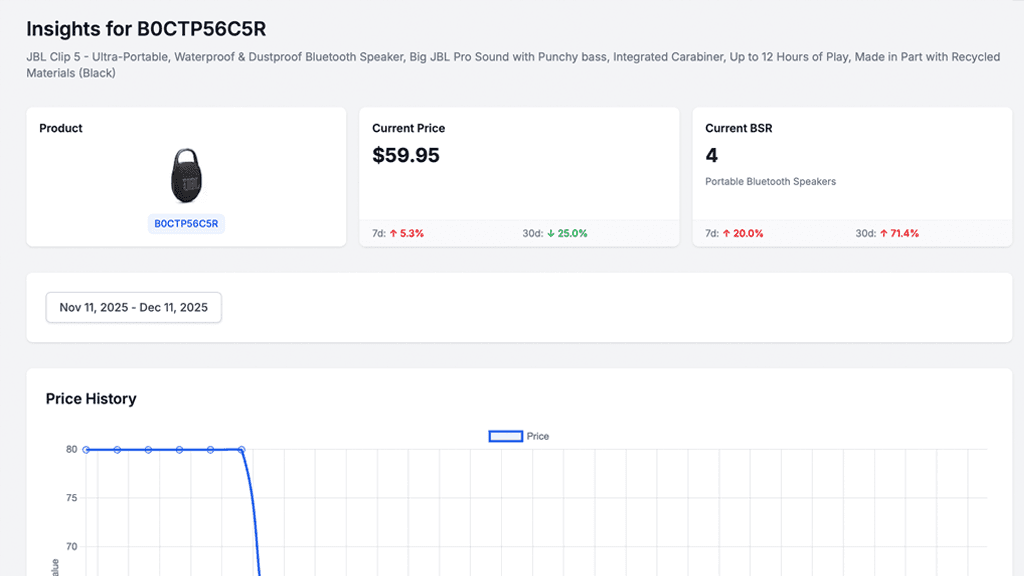Image resolution: width=1024 pixels, height=576 pixels.
Task: Click the Insights for B0CTP56C5R page title
Action: click(146, 29)
